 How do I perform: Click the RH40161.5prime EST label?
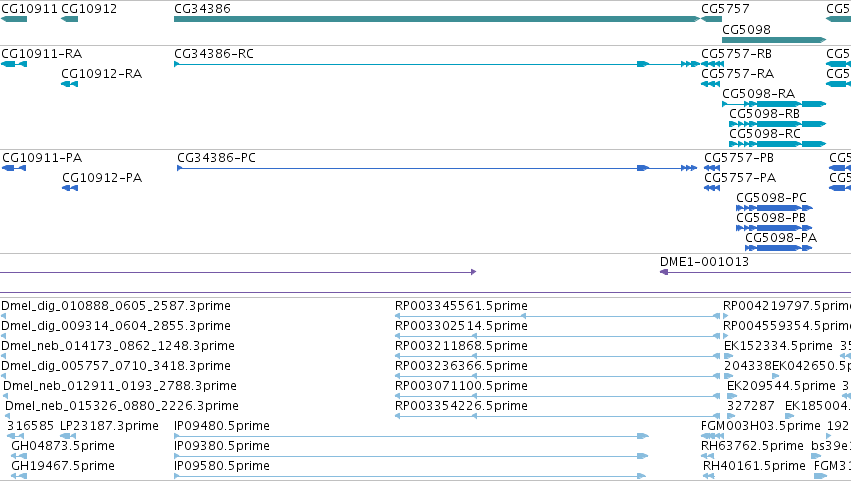[754, 466]
